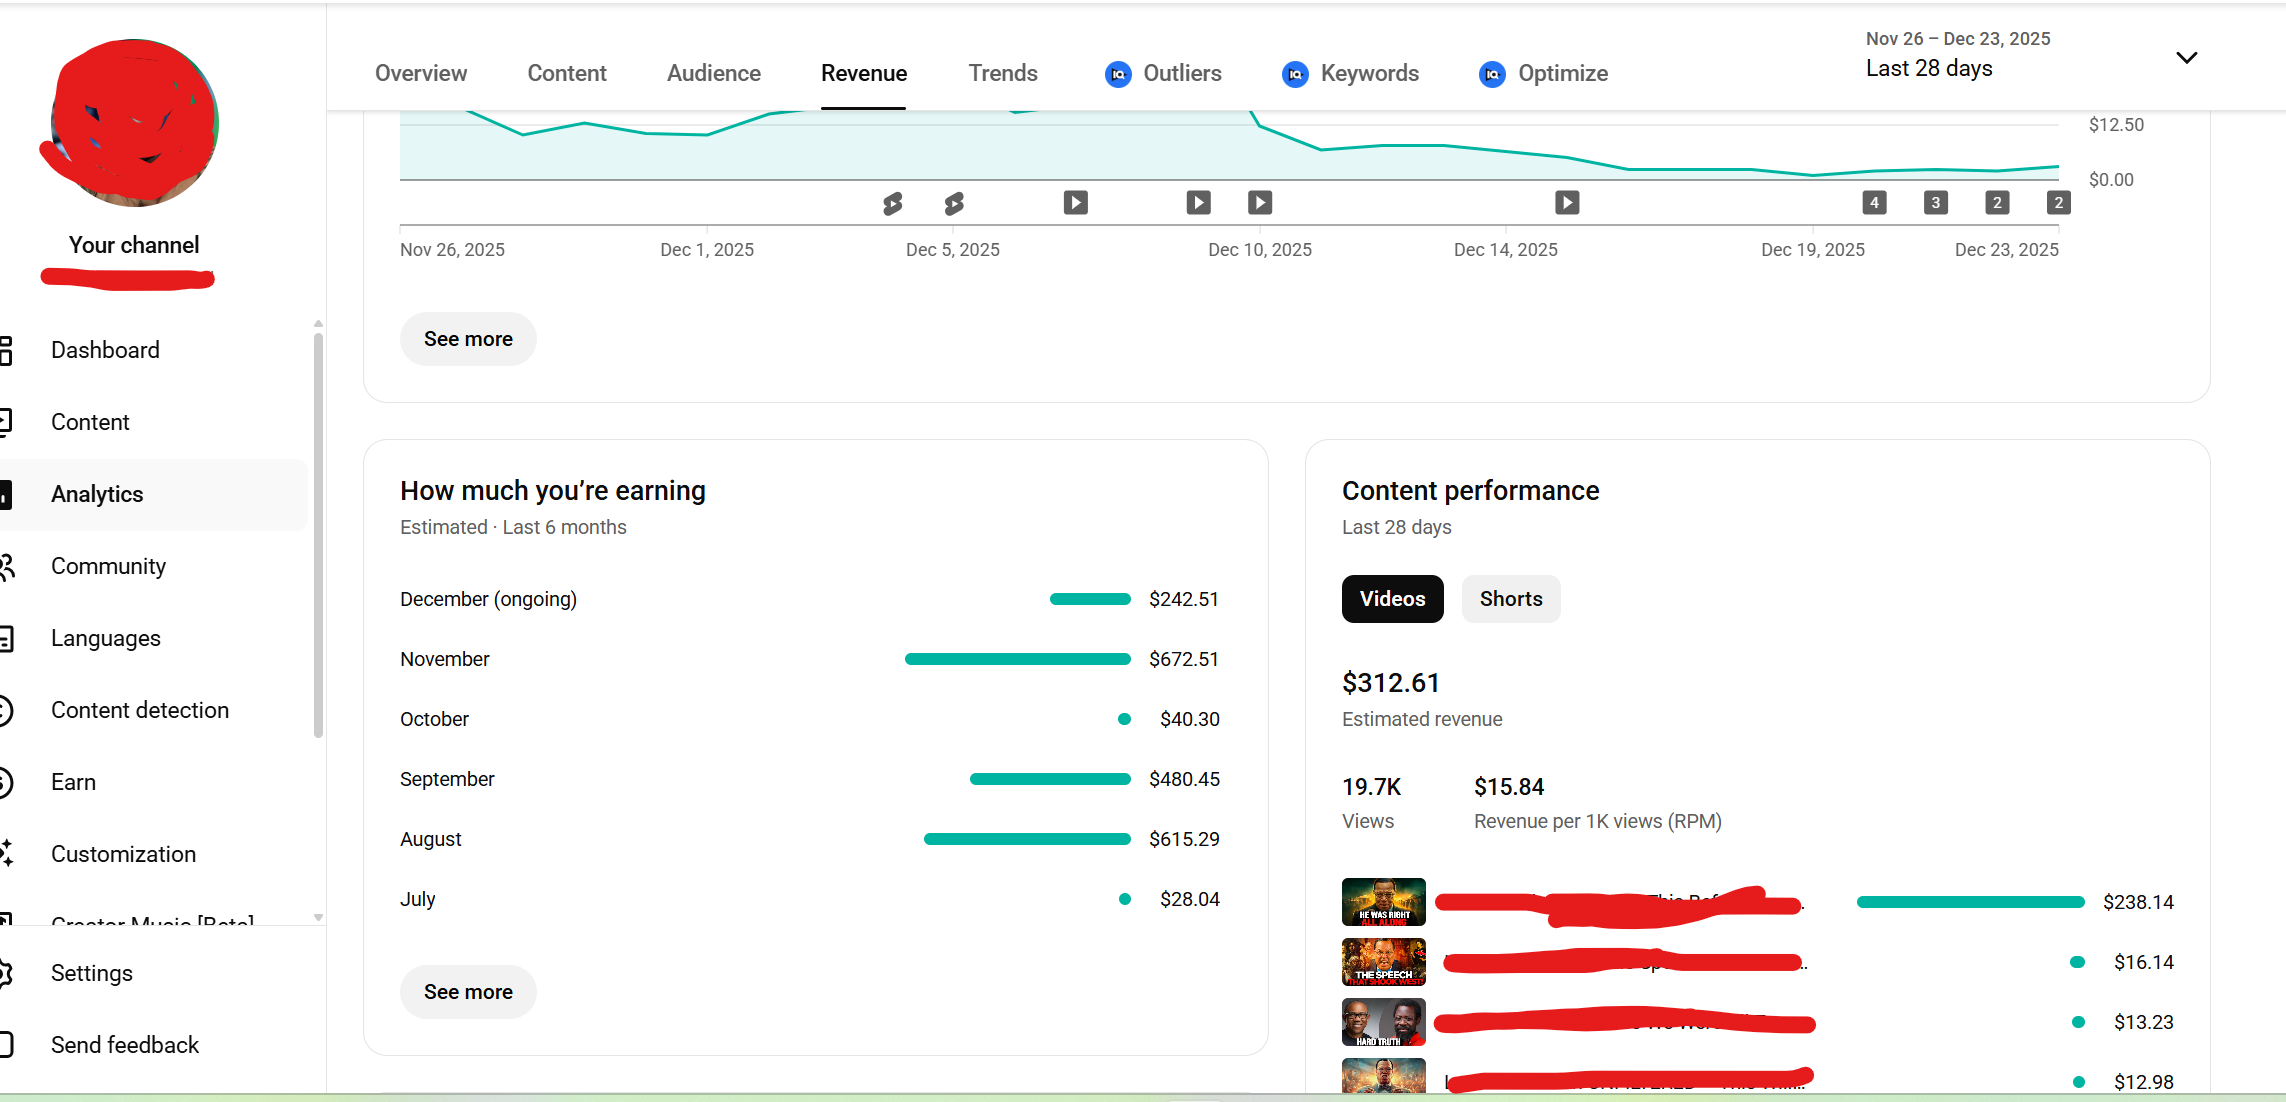Click the Outliers tab icon
Viewport: 2286px width, 1102px height.
(x=1118, y=74)
